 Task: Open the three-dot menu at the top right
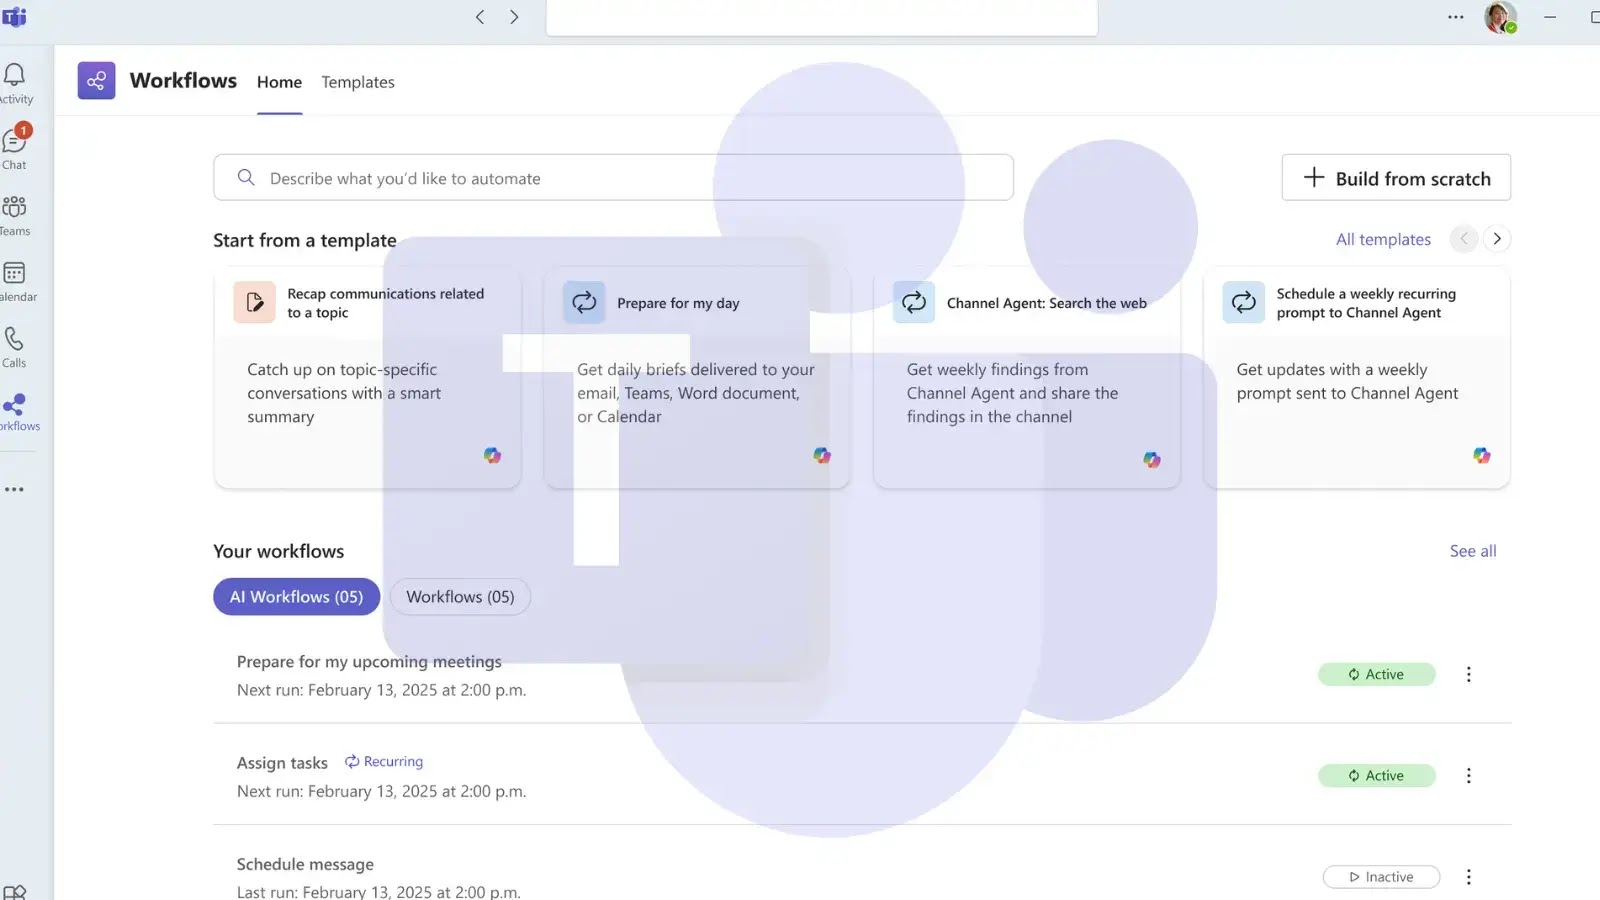[1456, 17]
